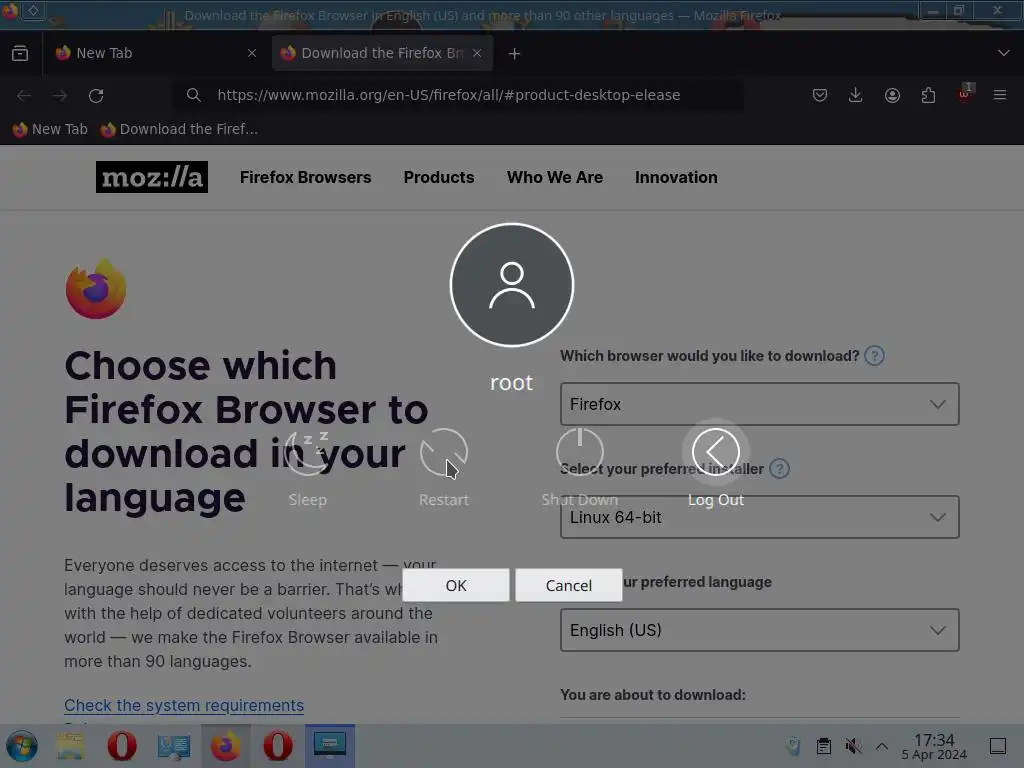
Task: Open the Firefox hamburger menu
Action: 1000,95
